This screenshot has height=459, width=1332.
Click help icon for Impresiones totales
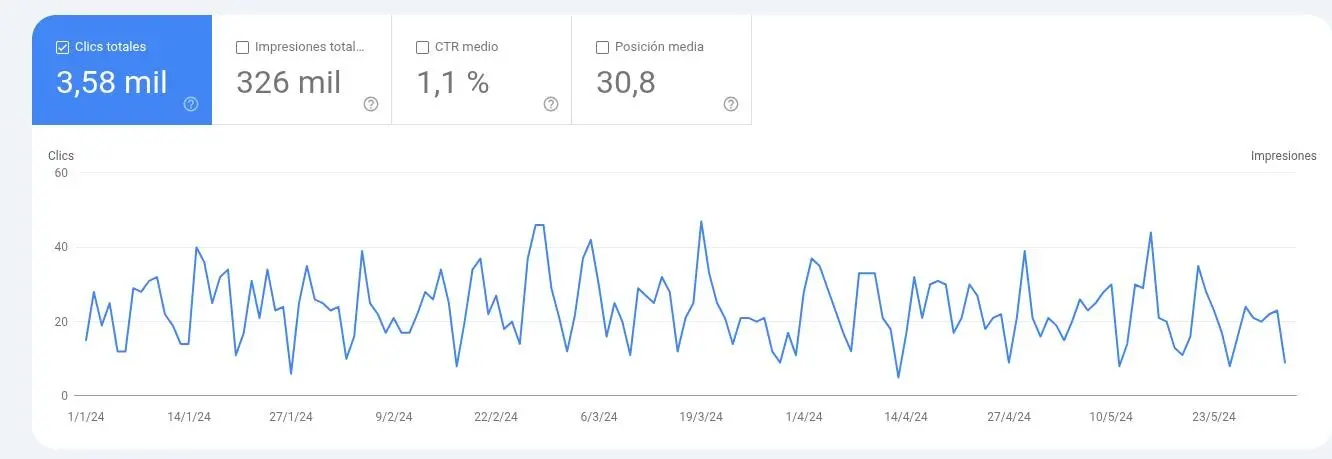coord(371,104)
